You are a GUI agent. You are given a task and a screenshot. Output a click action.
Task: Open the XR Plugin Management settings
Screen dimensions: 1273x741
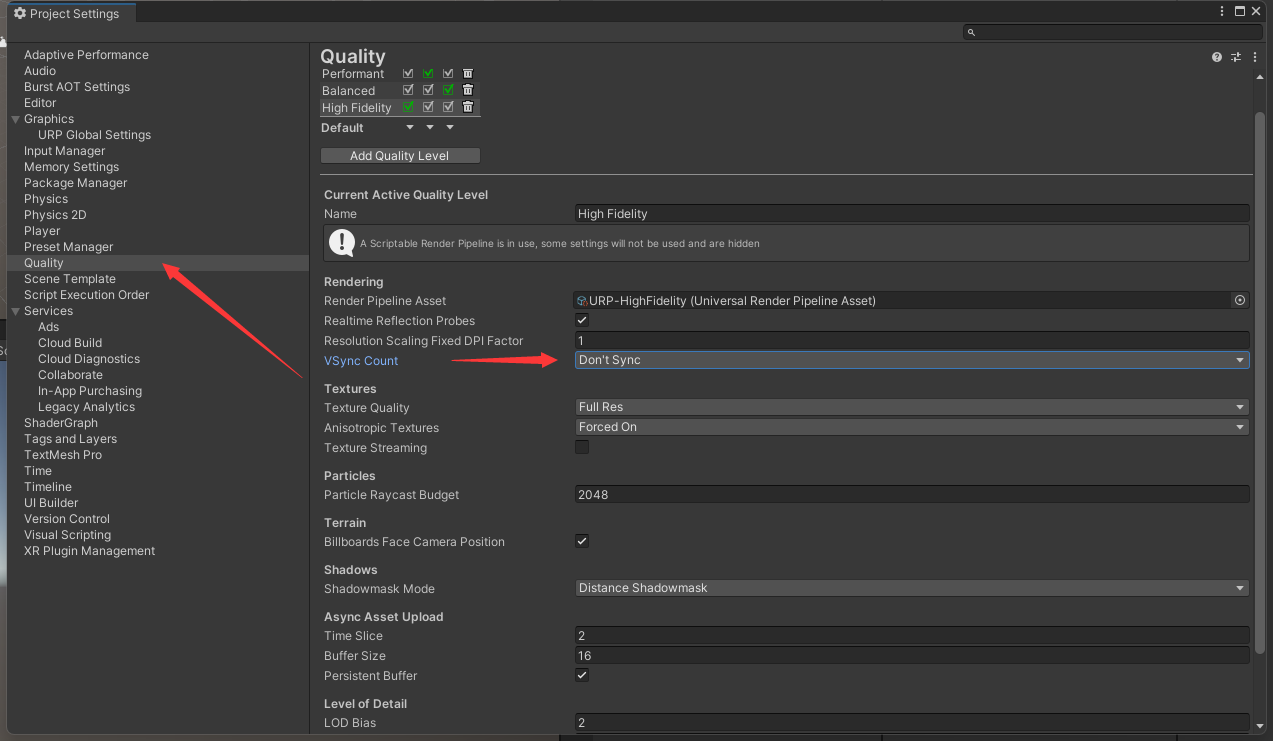[89, 551]
